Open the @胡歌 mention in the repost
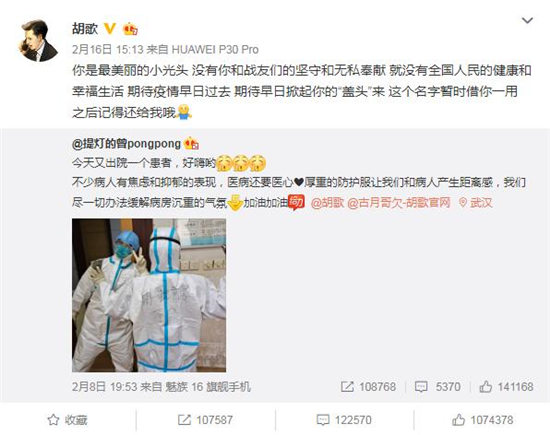The height and width of the screenshot is (435, 550). (327, 202)
